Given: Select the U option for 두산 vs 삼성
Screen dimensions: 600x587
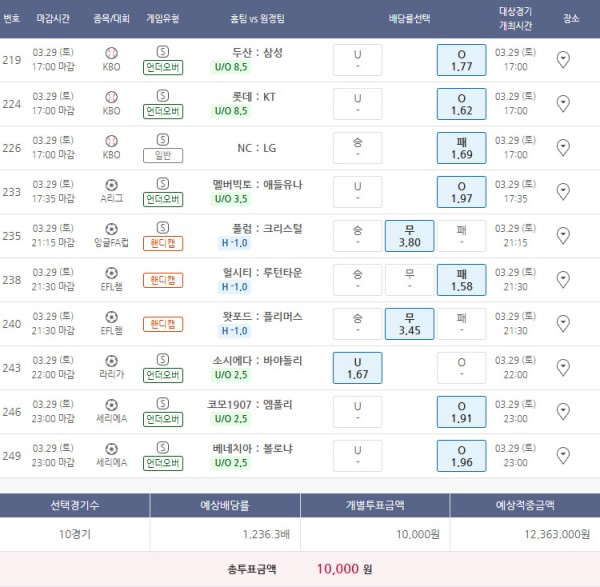Looking at the screenshot, I should pyautogui.click(x=357, y=59).
